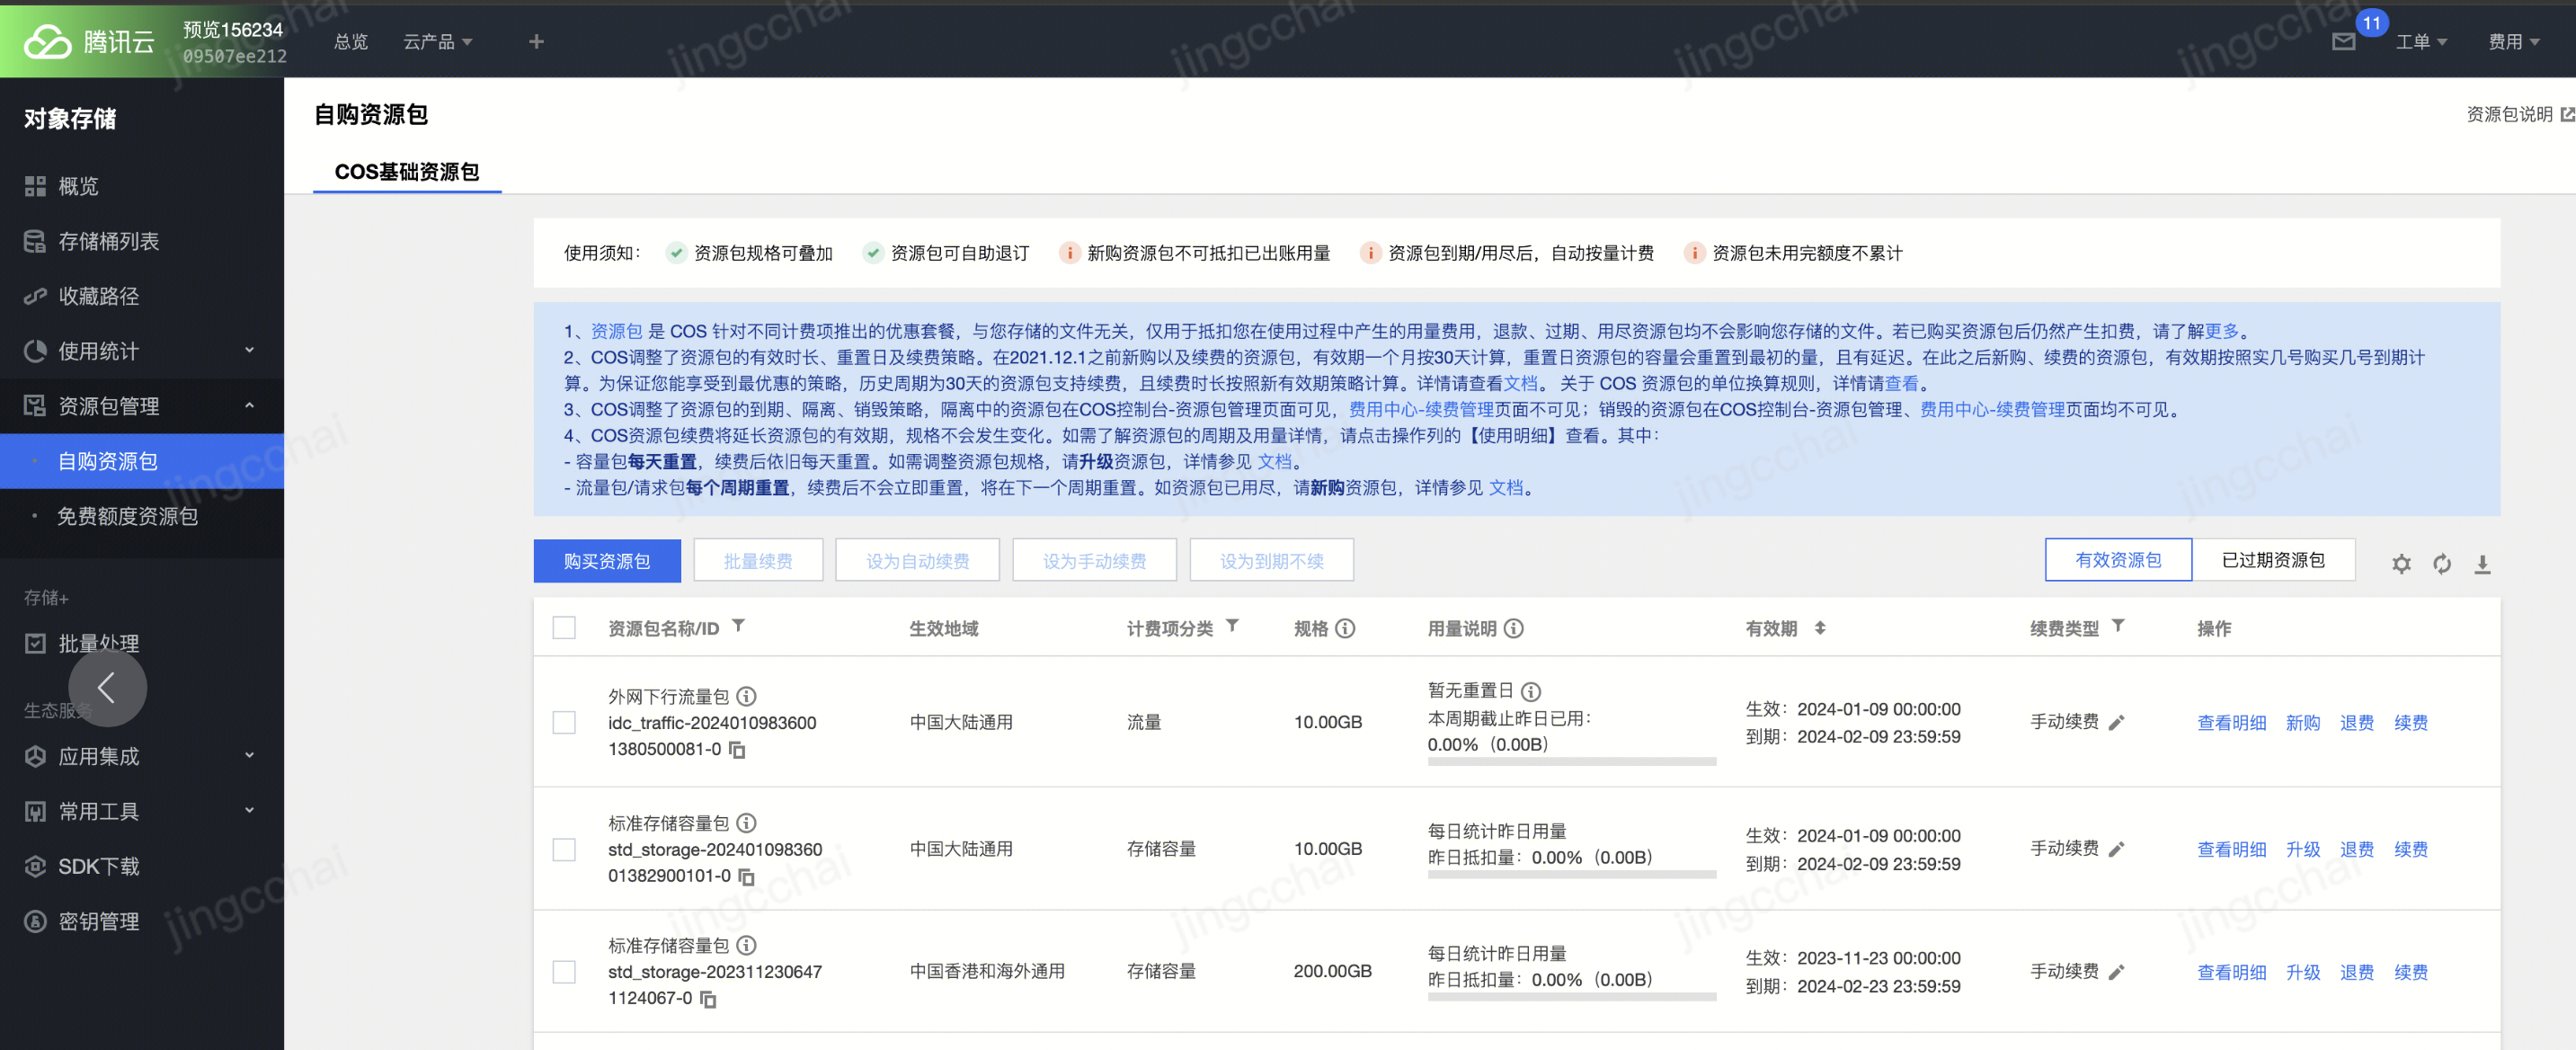Screen dimensions: 2576x1050
Task: Open 免费额度资源包 in sidebar
Action: (x=127, y=516)
